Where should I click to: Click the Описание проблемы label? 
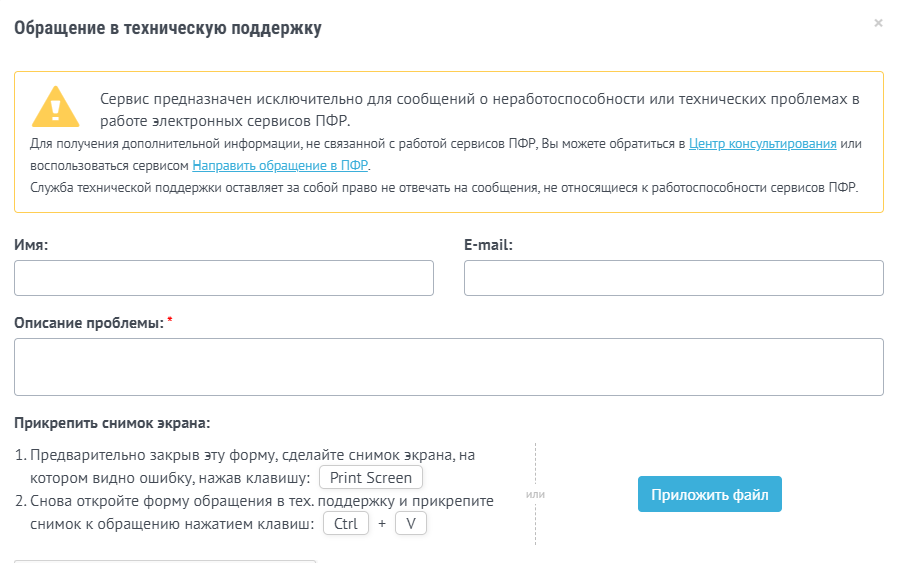[89, 323]
